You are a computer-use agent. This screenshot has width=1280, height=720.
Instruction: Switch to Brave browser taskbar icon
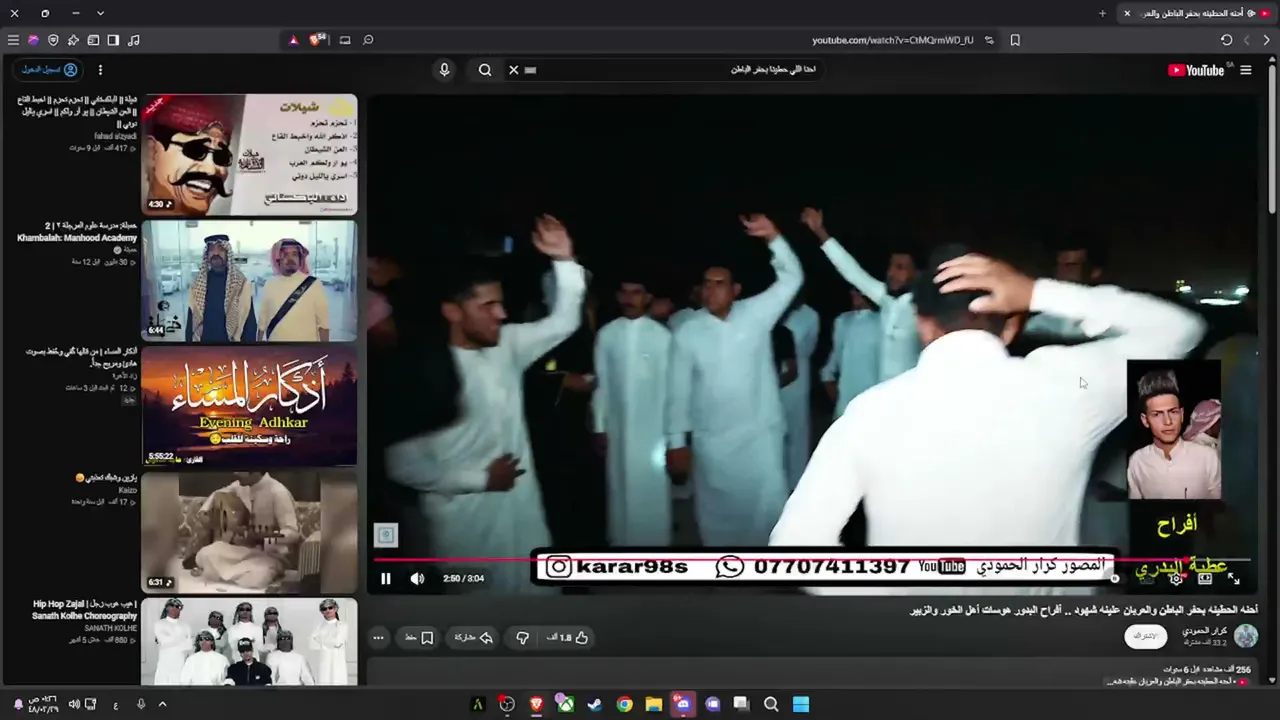[x=536, y=704]
